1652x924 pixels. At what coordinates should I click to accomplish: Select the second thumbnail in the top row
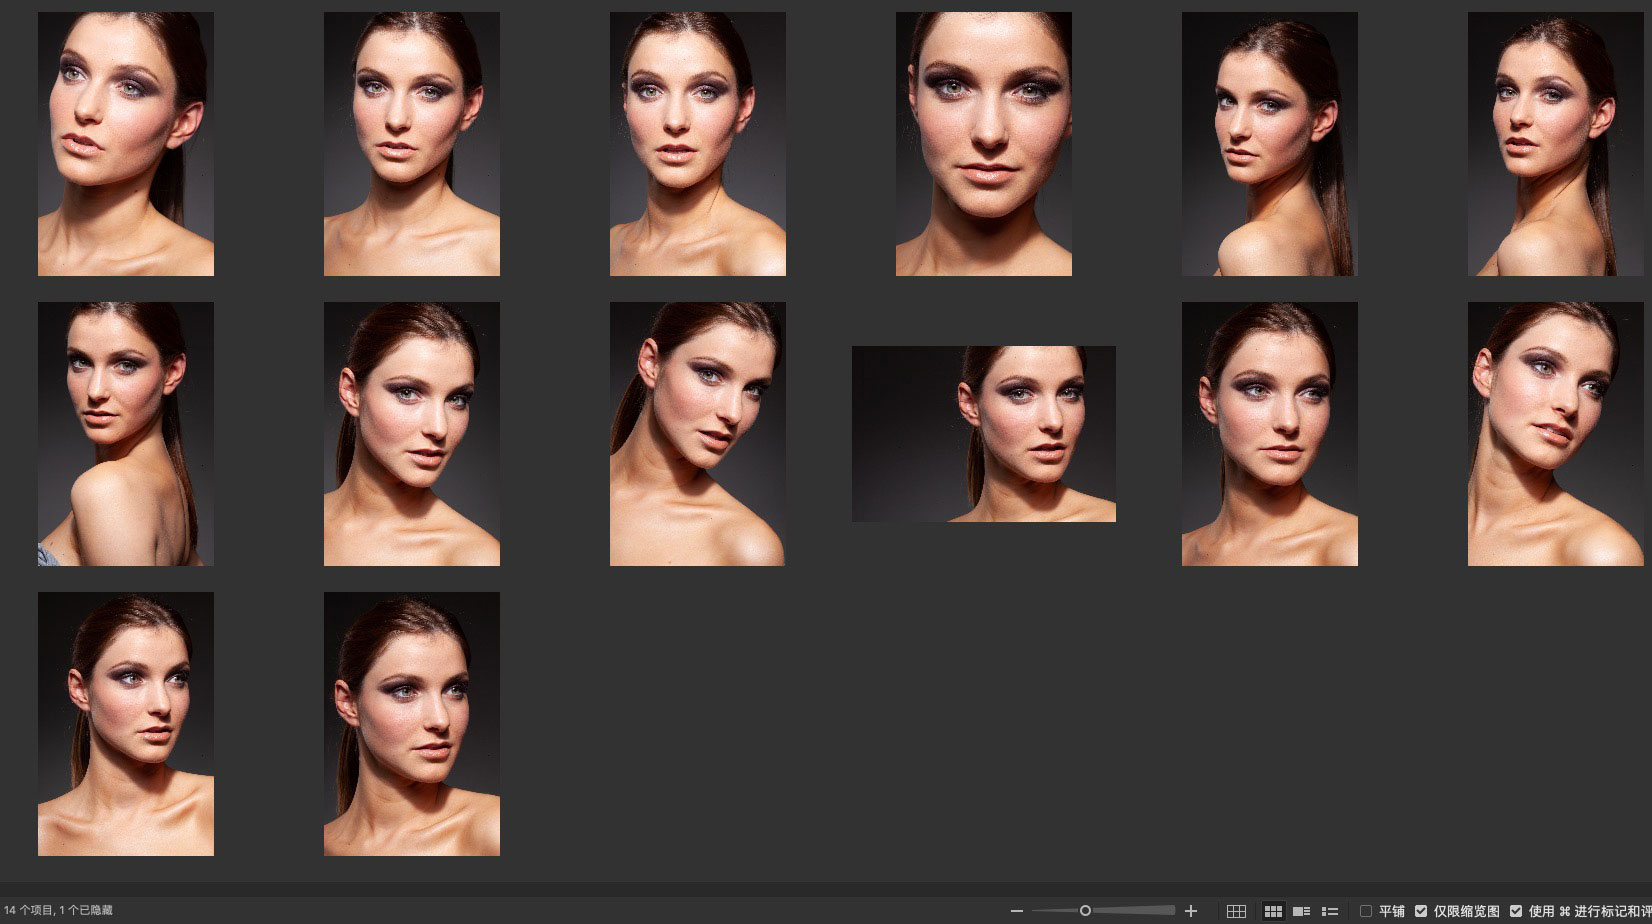(412, 144)
